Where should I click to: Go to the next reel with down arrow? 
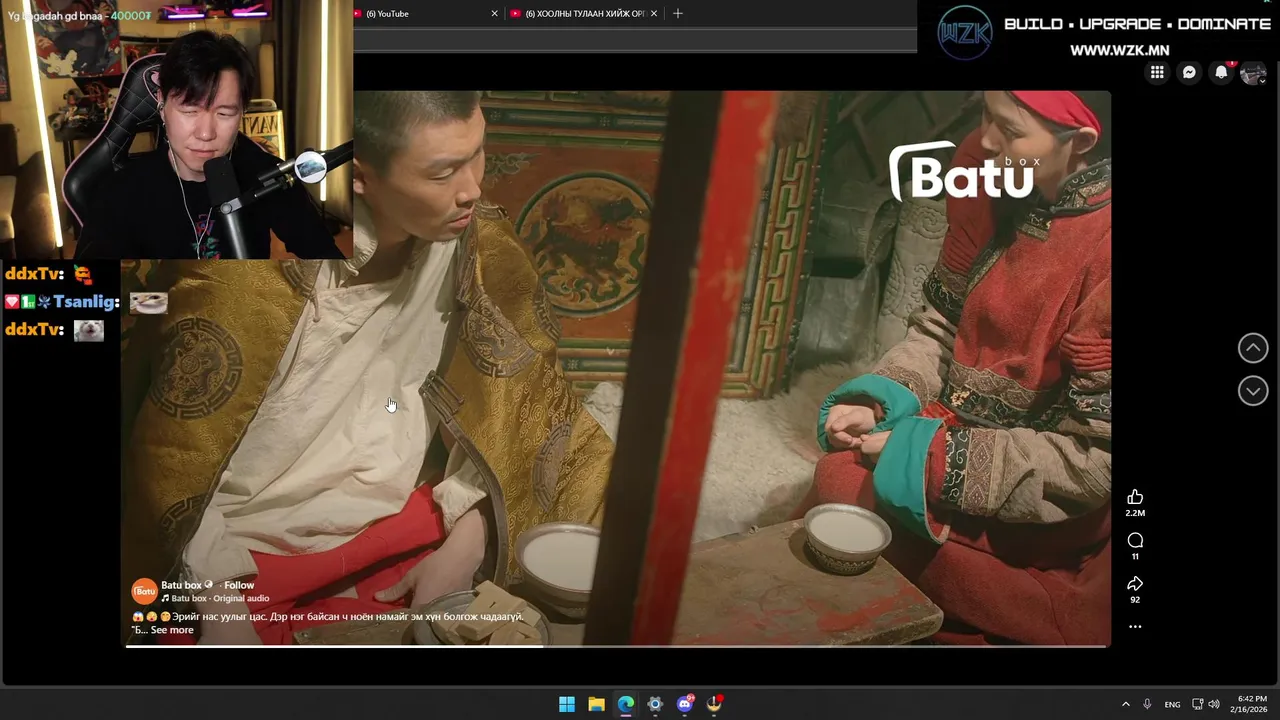click(x=1253, y=391)
